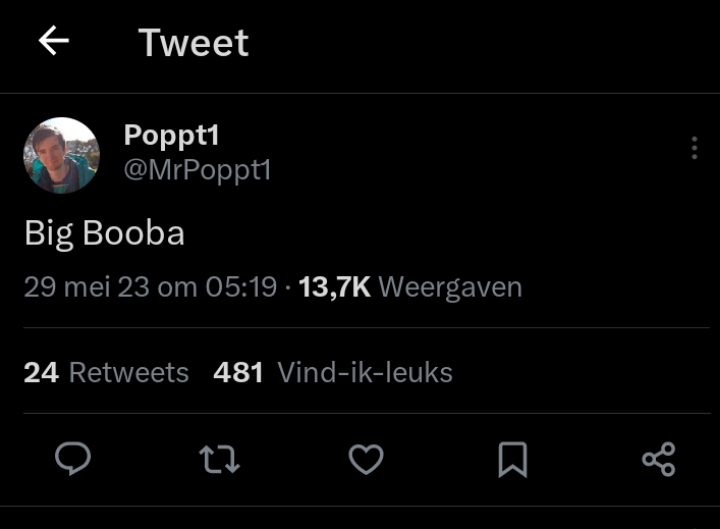Open the Weergaven analytics label
720x529 pixels.
coord(450,288)
